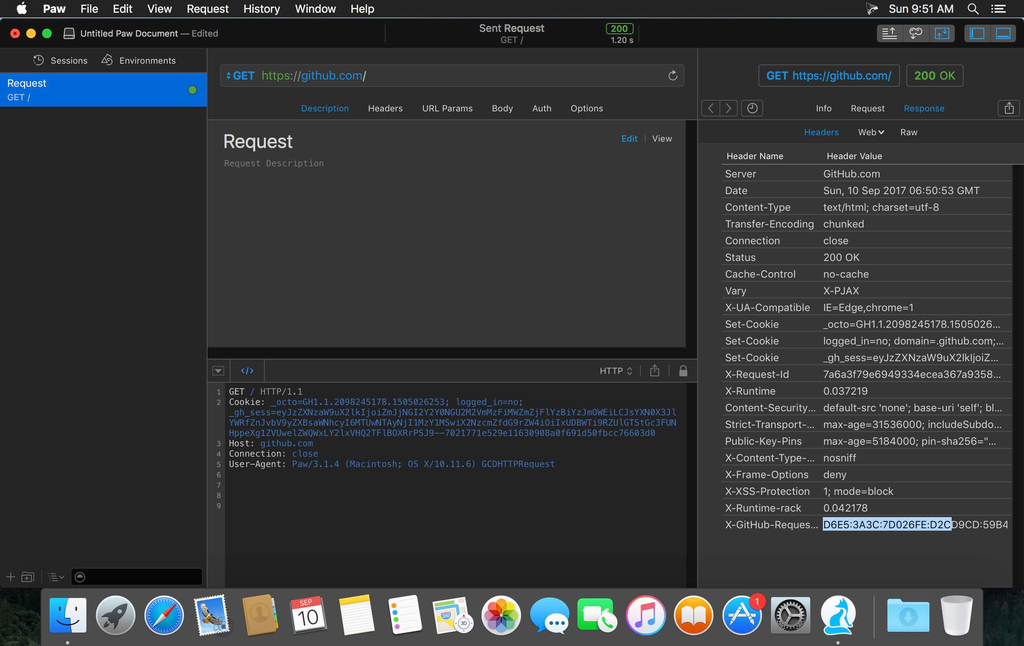Open the response history clock icon

(x=752, y=108)
